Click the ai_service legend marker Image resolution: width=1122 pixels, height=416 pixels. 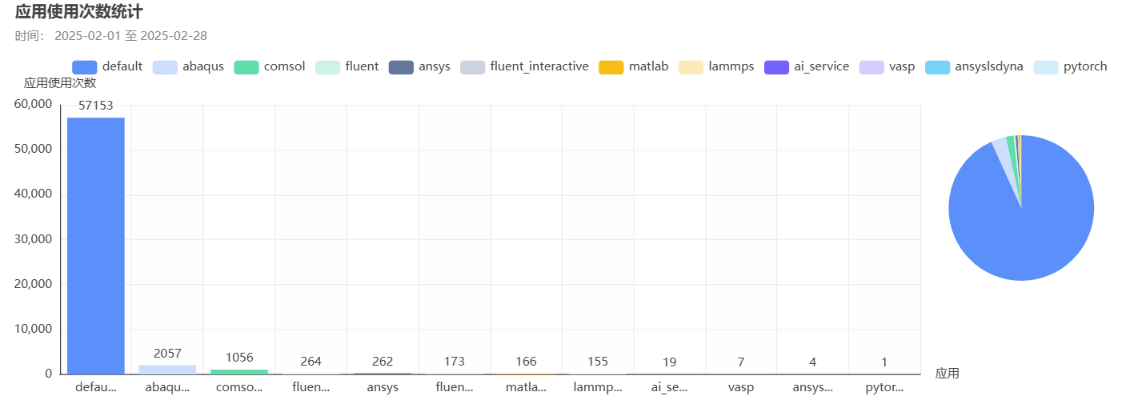coord(777,67)
